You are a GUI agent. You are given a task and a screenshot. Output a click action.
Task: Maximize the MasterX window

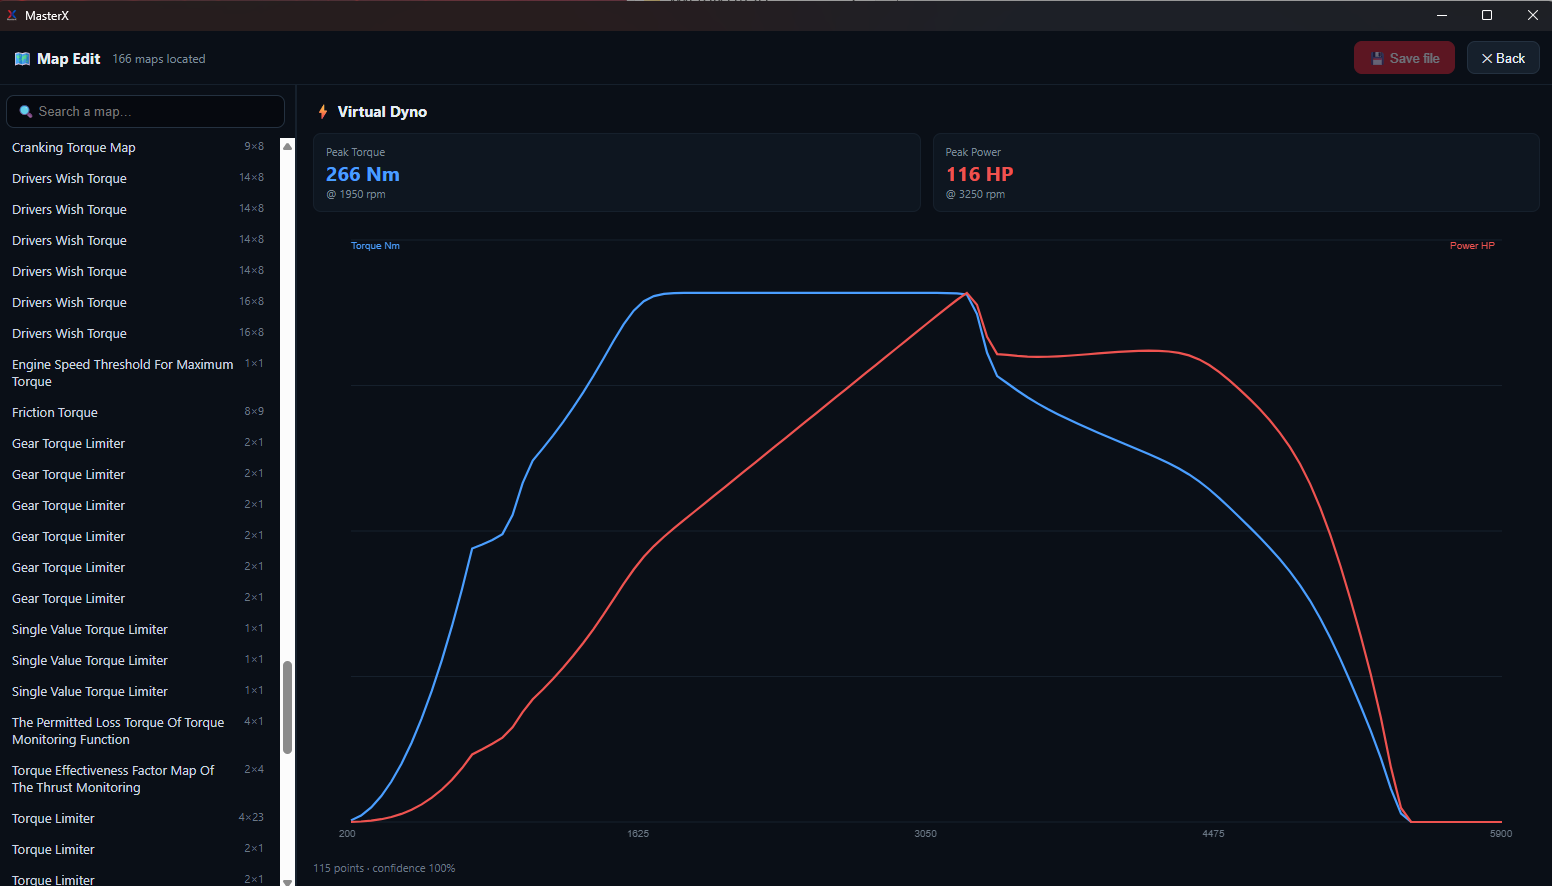[x=1487, y=15]
